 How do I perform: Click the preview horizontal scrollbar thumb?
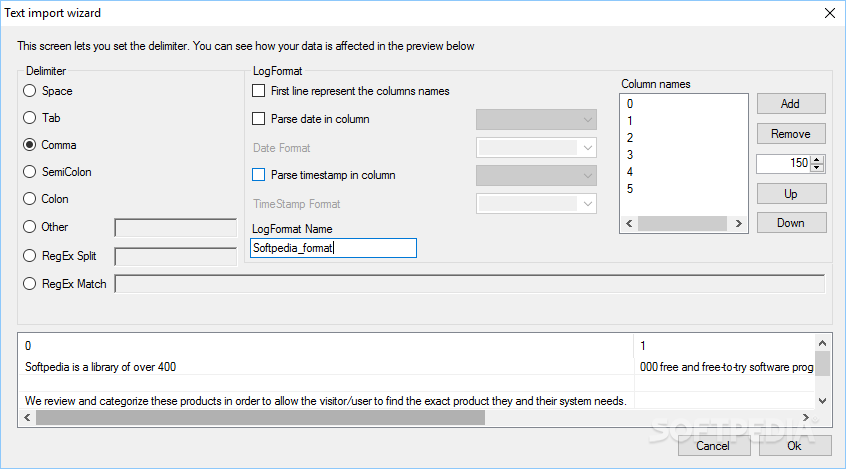(x=261, y=417)
